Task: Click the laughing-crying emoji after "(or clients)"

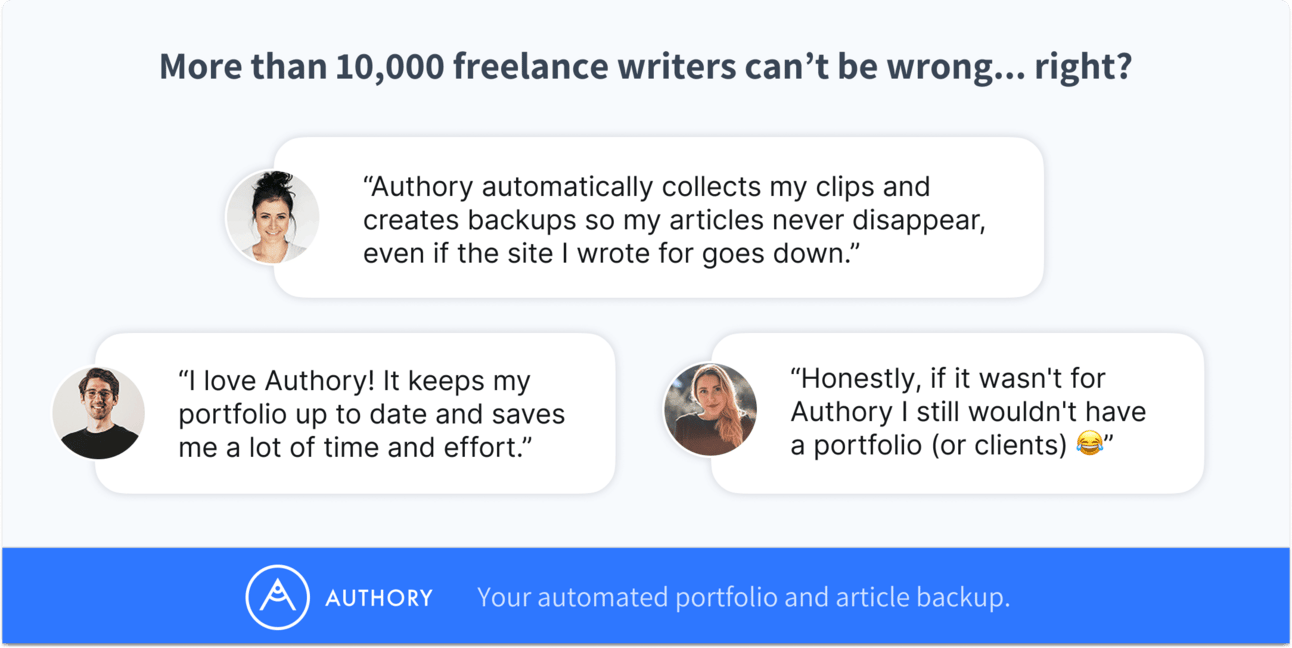Action: [x=1090, y=444]
